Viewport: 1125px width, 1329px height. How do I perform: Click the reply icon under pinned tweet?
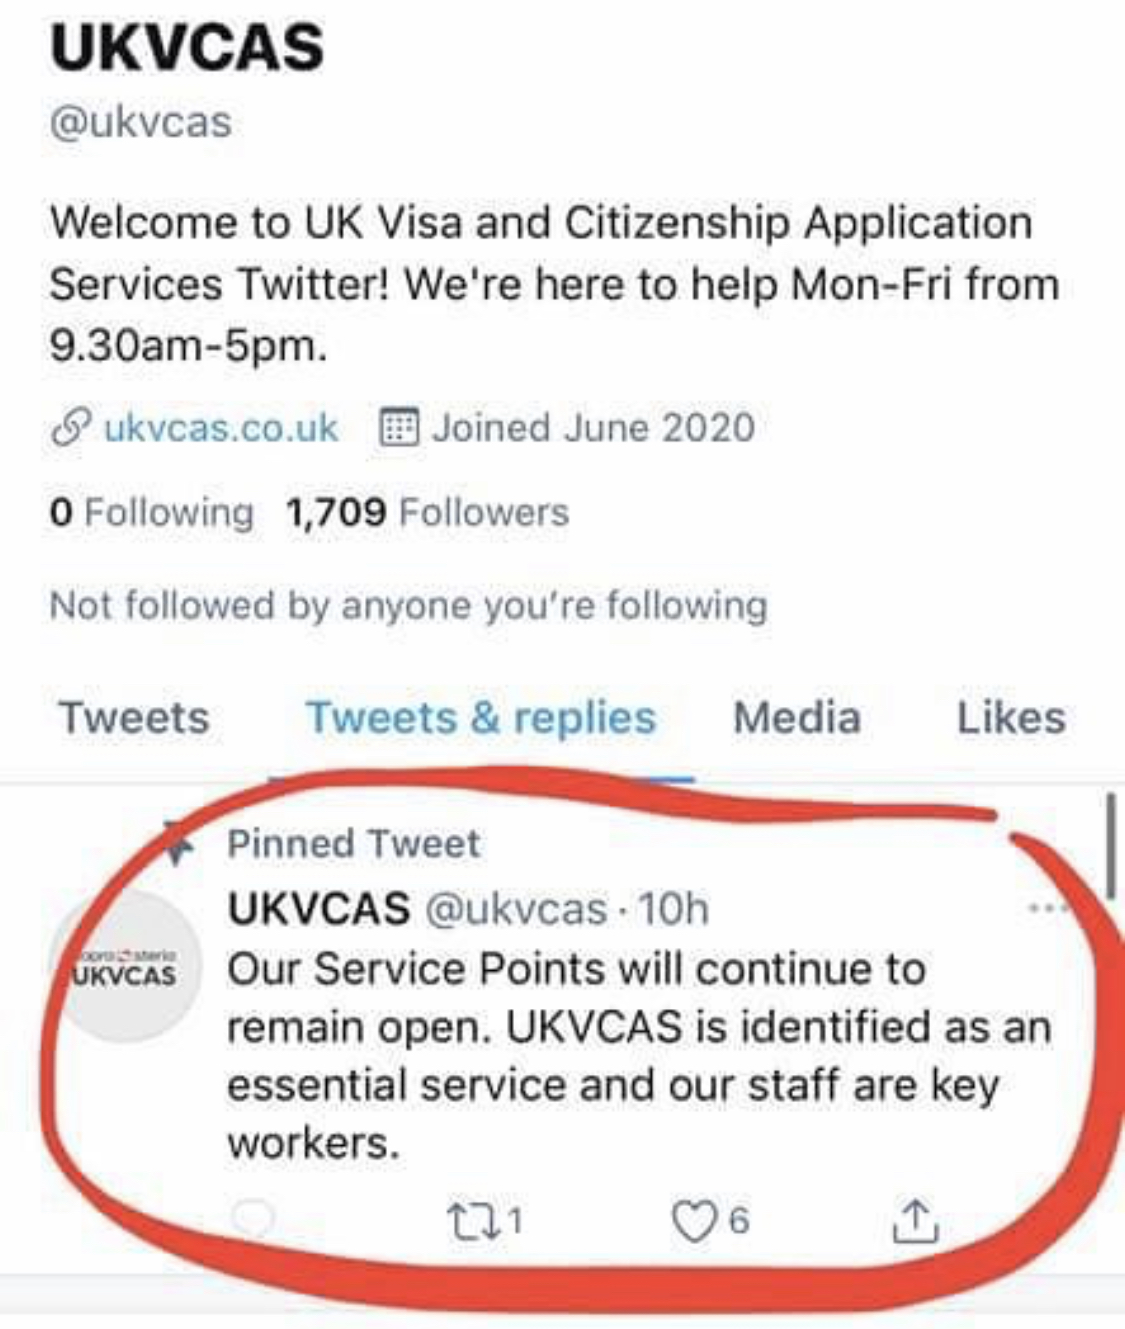click(x=252, y=1220)
